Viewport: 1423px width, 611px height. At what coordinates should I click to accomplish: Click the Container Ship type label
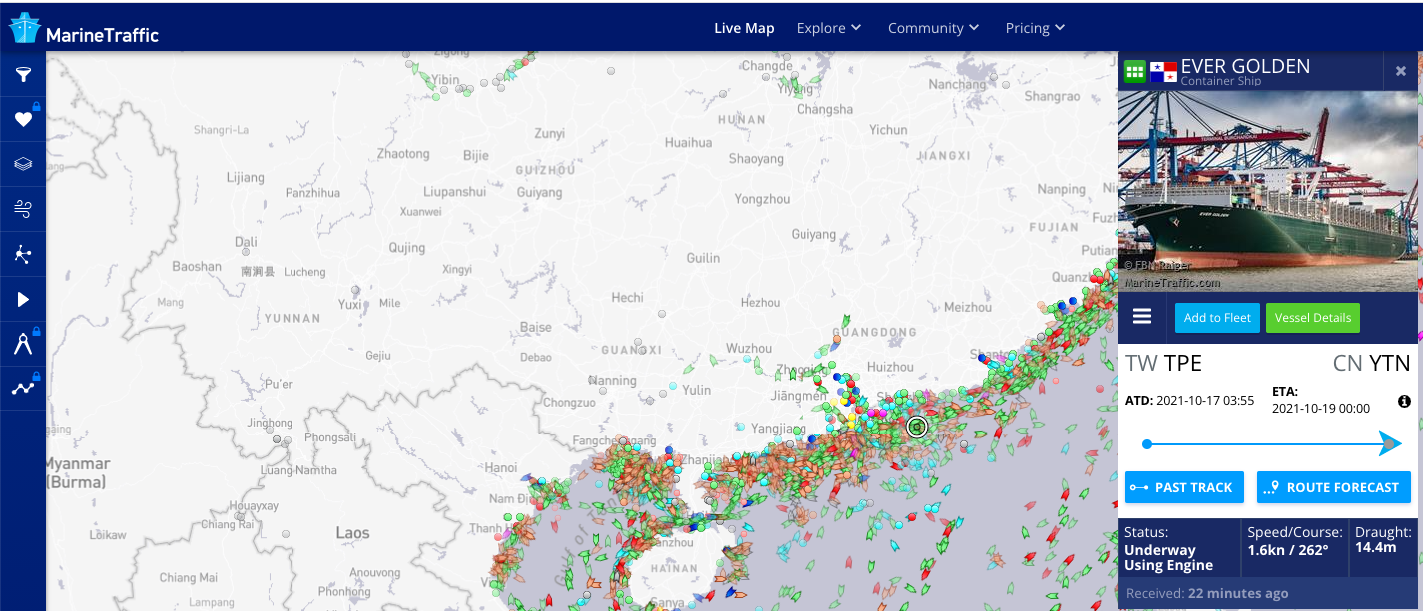(1221, 82)
